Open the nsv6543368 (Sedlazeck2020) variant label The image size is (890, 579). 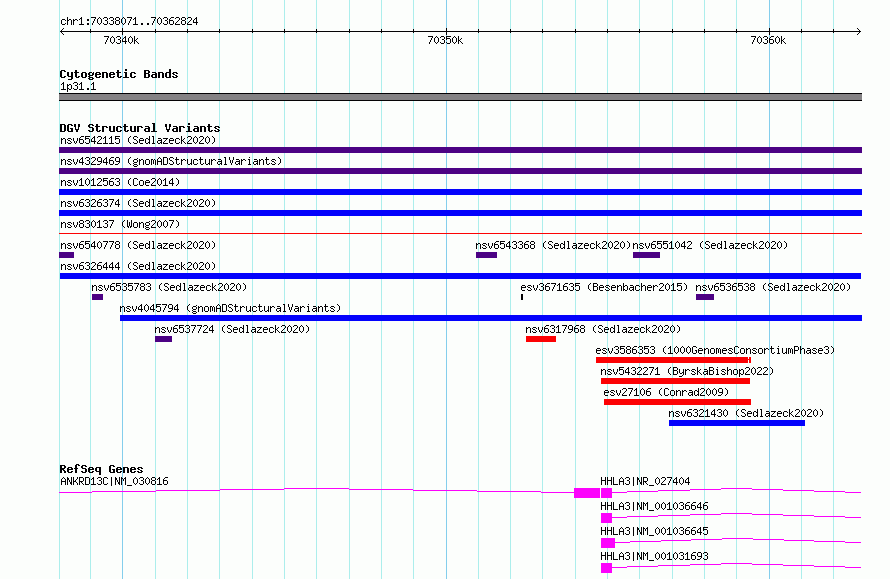pyautogui.click(x=553, y=245)
